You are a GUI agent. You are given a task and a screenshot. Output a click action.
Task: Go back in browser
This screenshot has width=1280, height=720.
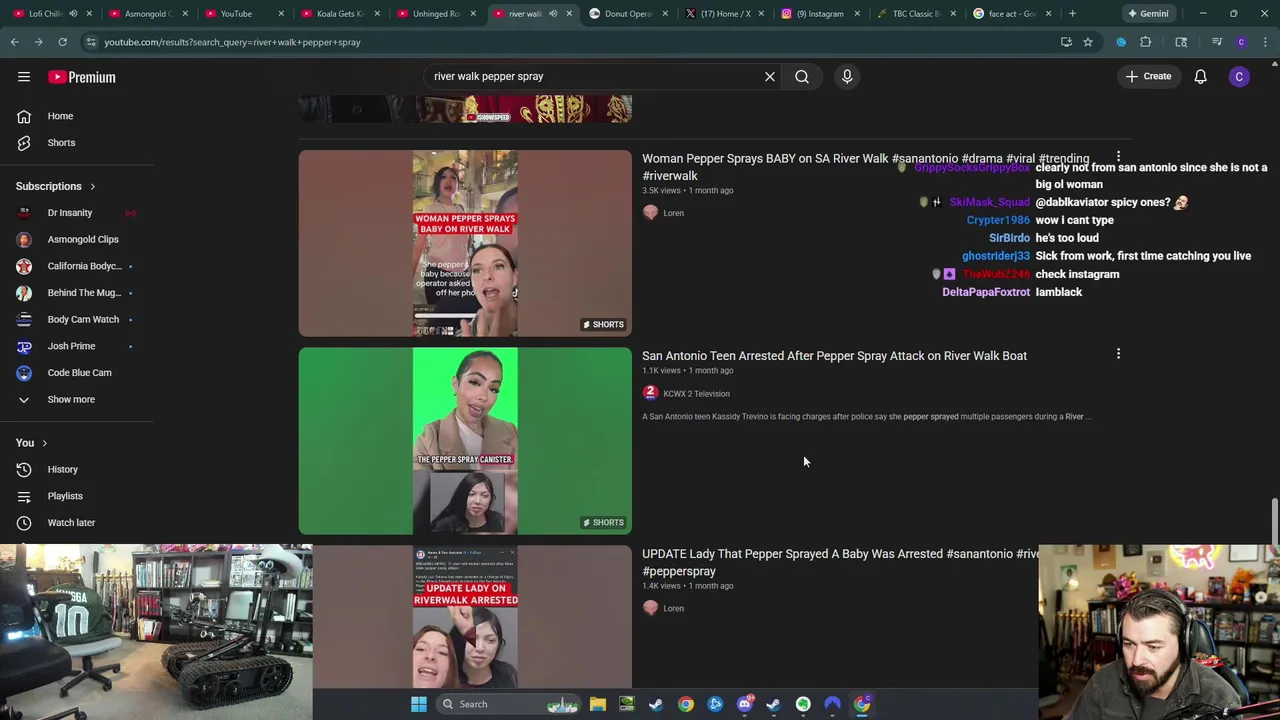[14, 42]
